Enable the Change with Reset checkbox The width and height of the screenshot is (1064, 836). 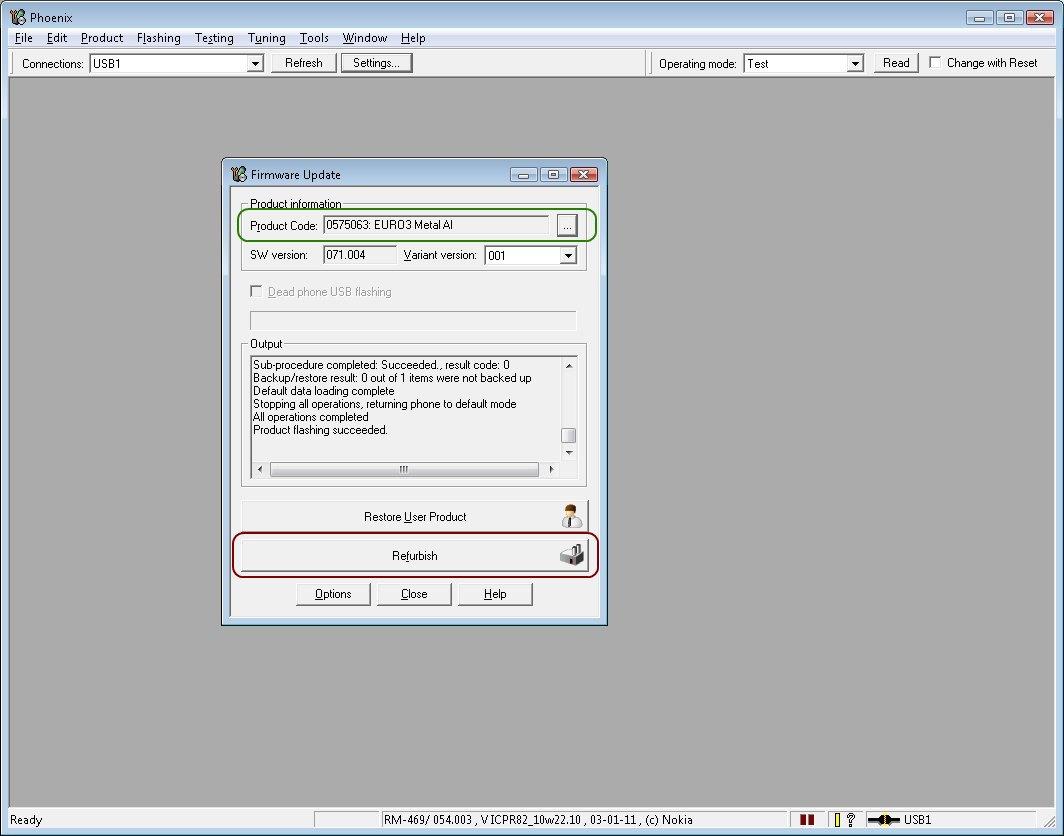[x=935, y=63]
